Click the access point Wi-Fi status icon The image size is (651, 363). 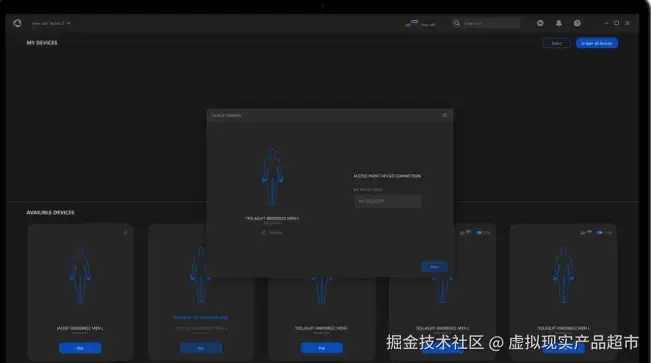412,23
